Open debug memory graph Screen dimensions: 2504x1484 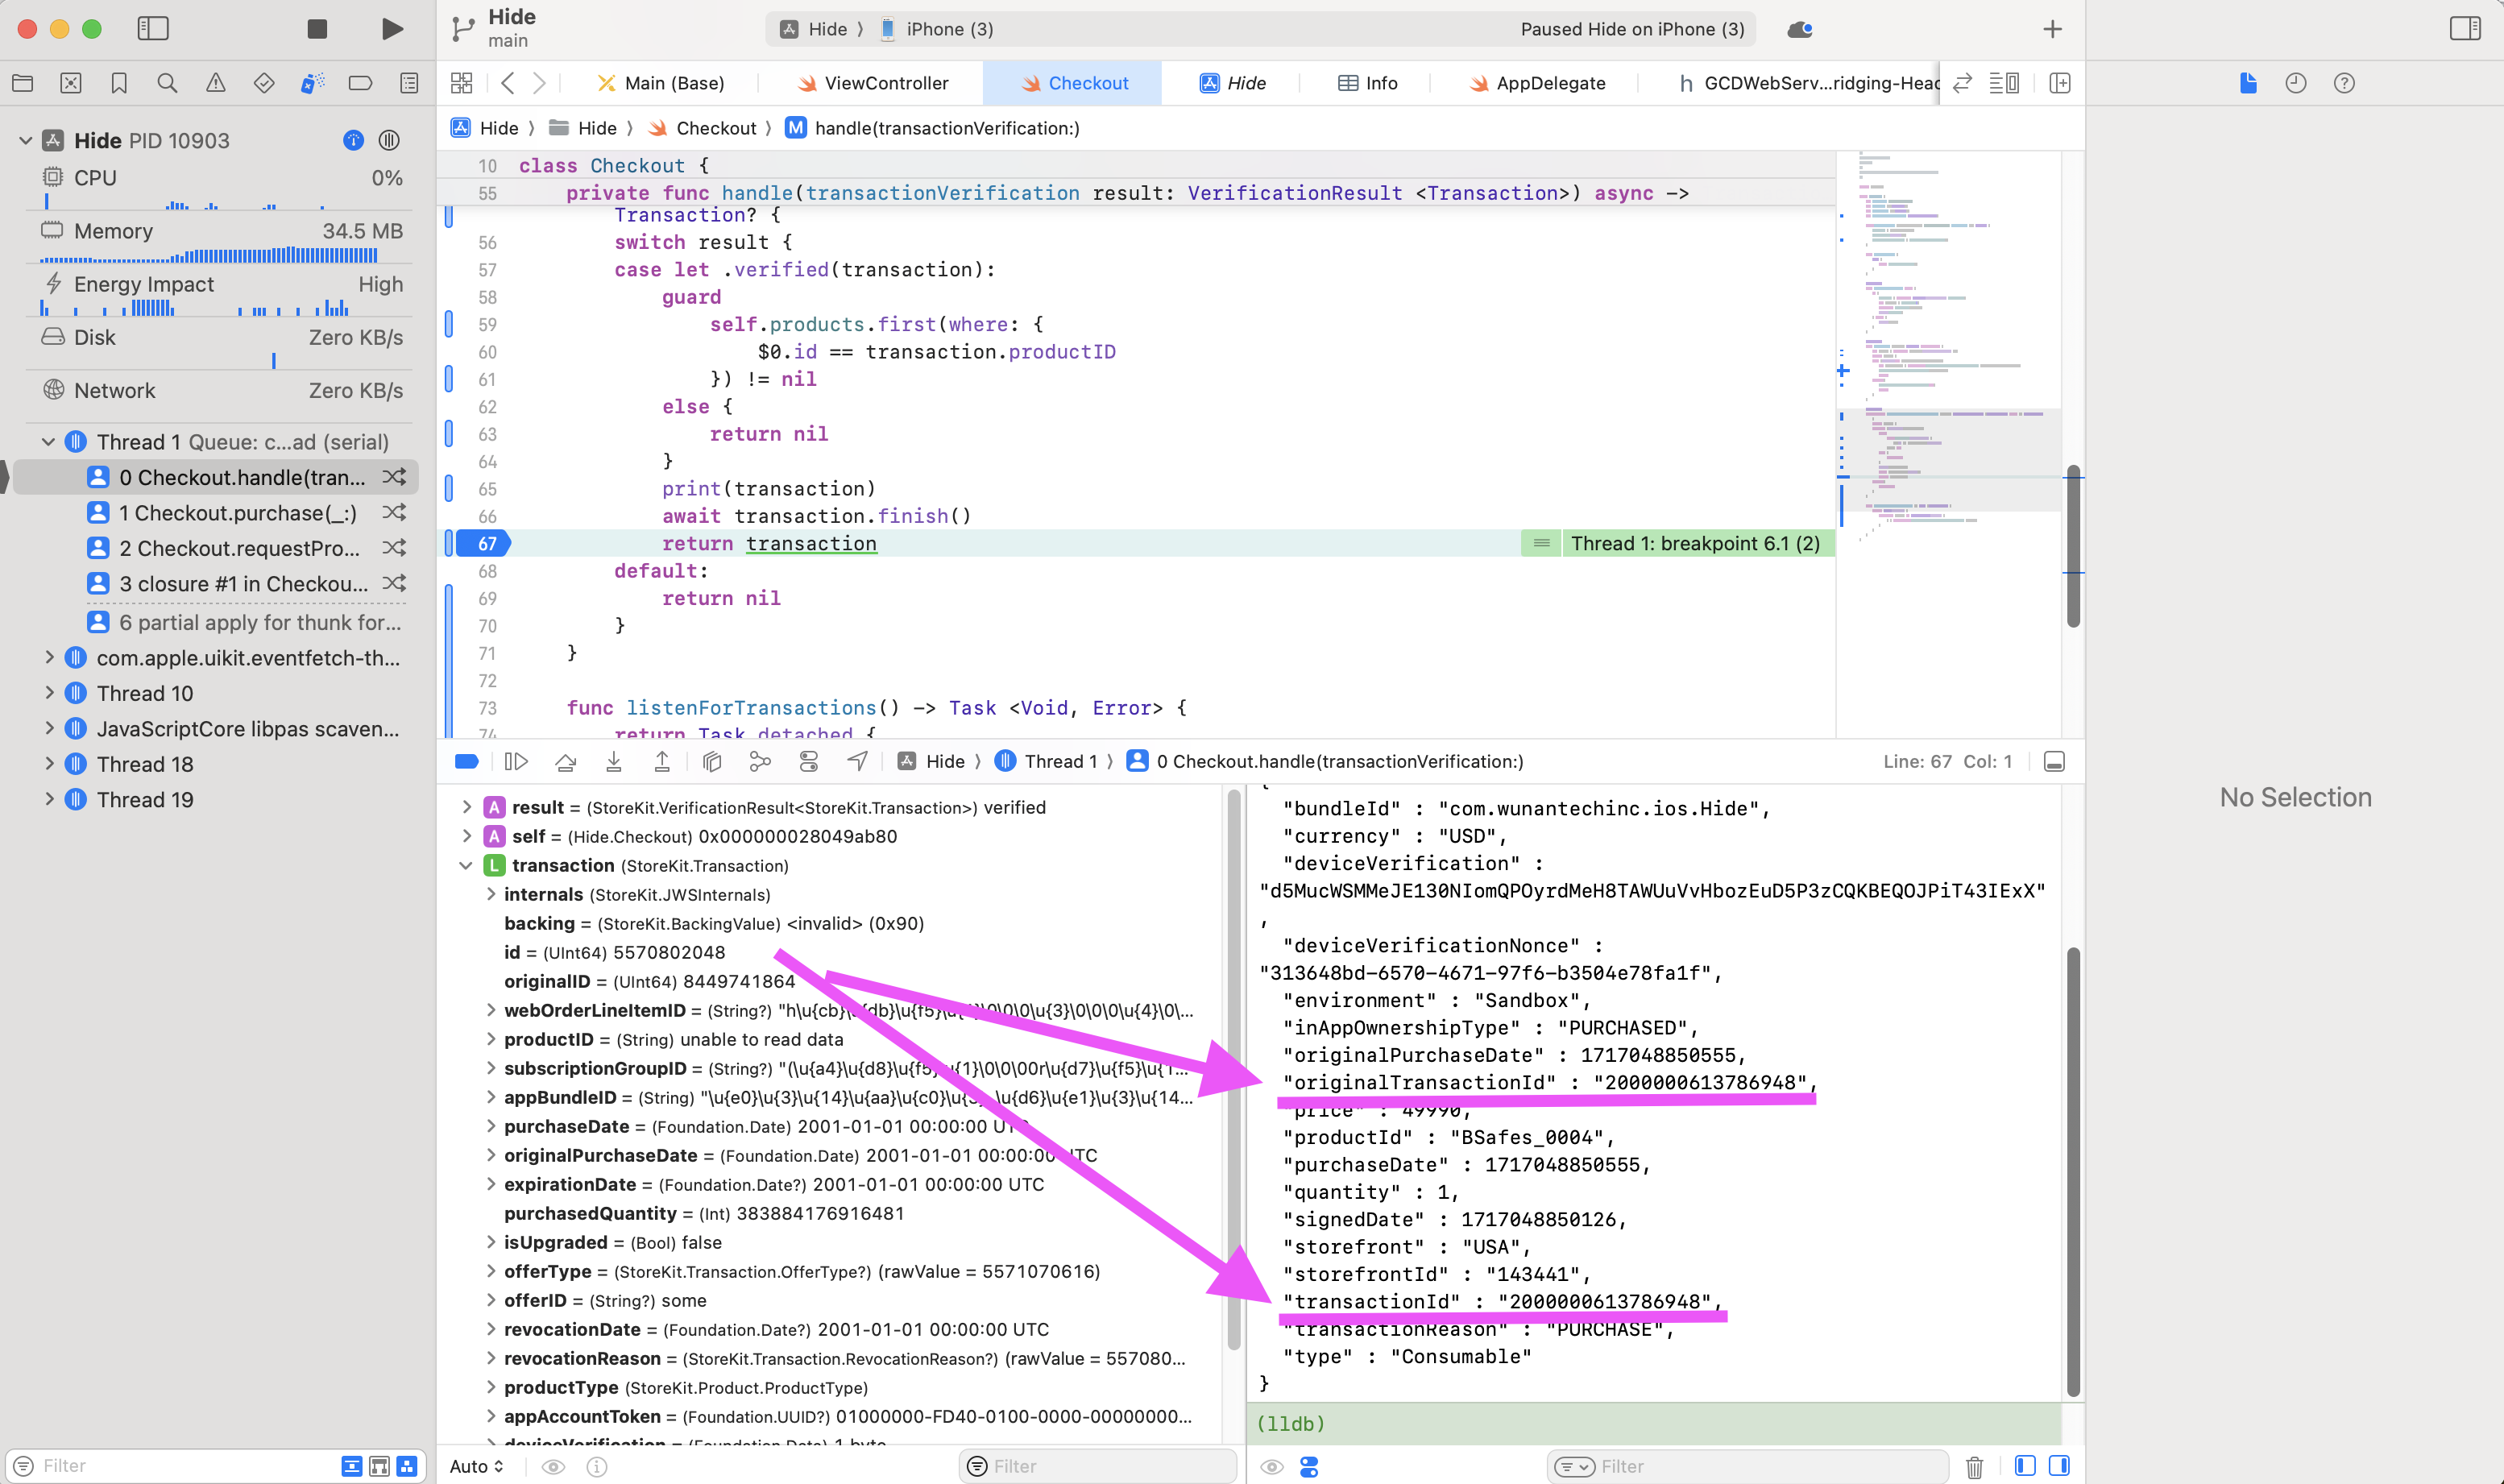(760, 761)
